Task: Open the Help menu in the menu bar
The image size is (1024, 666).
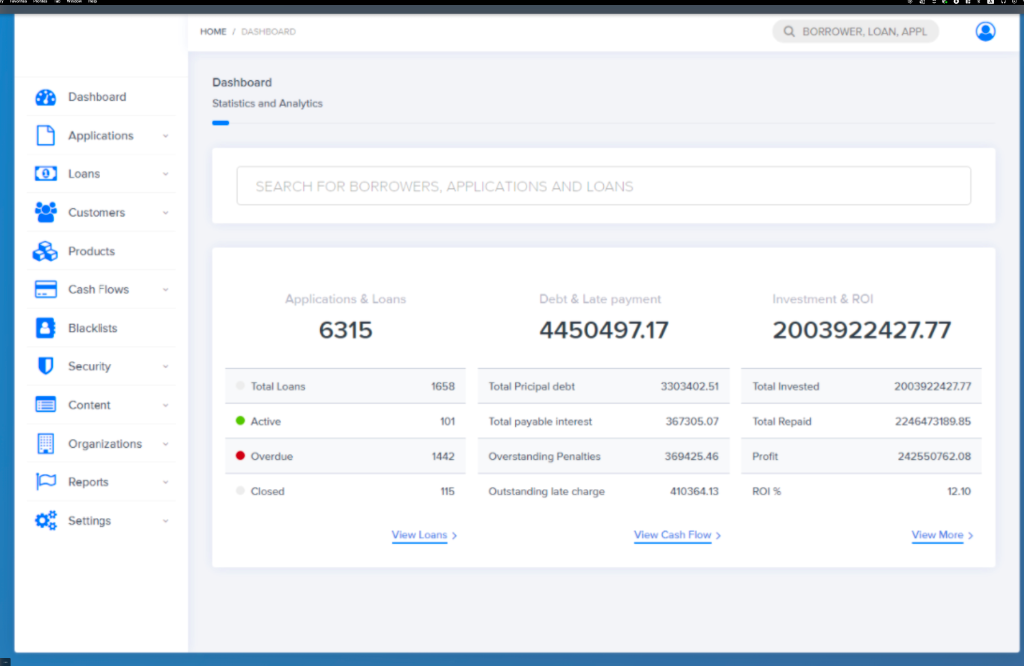Action: [91, 3]
